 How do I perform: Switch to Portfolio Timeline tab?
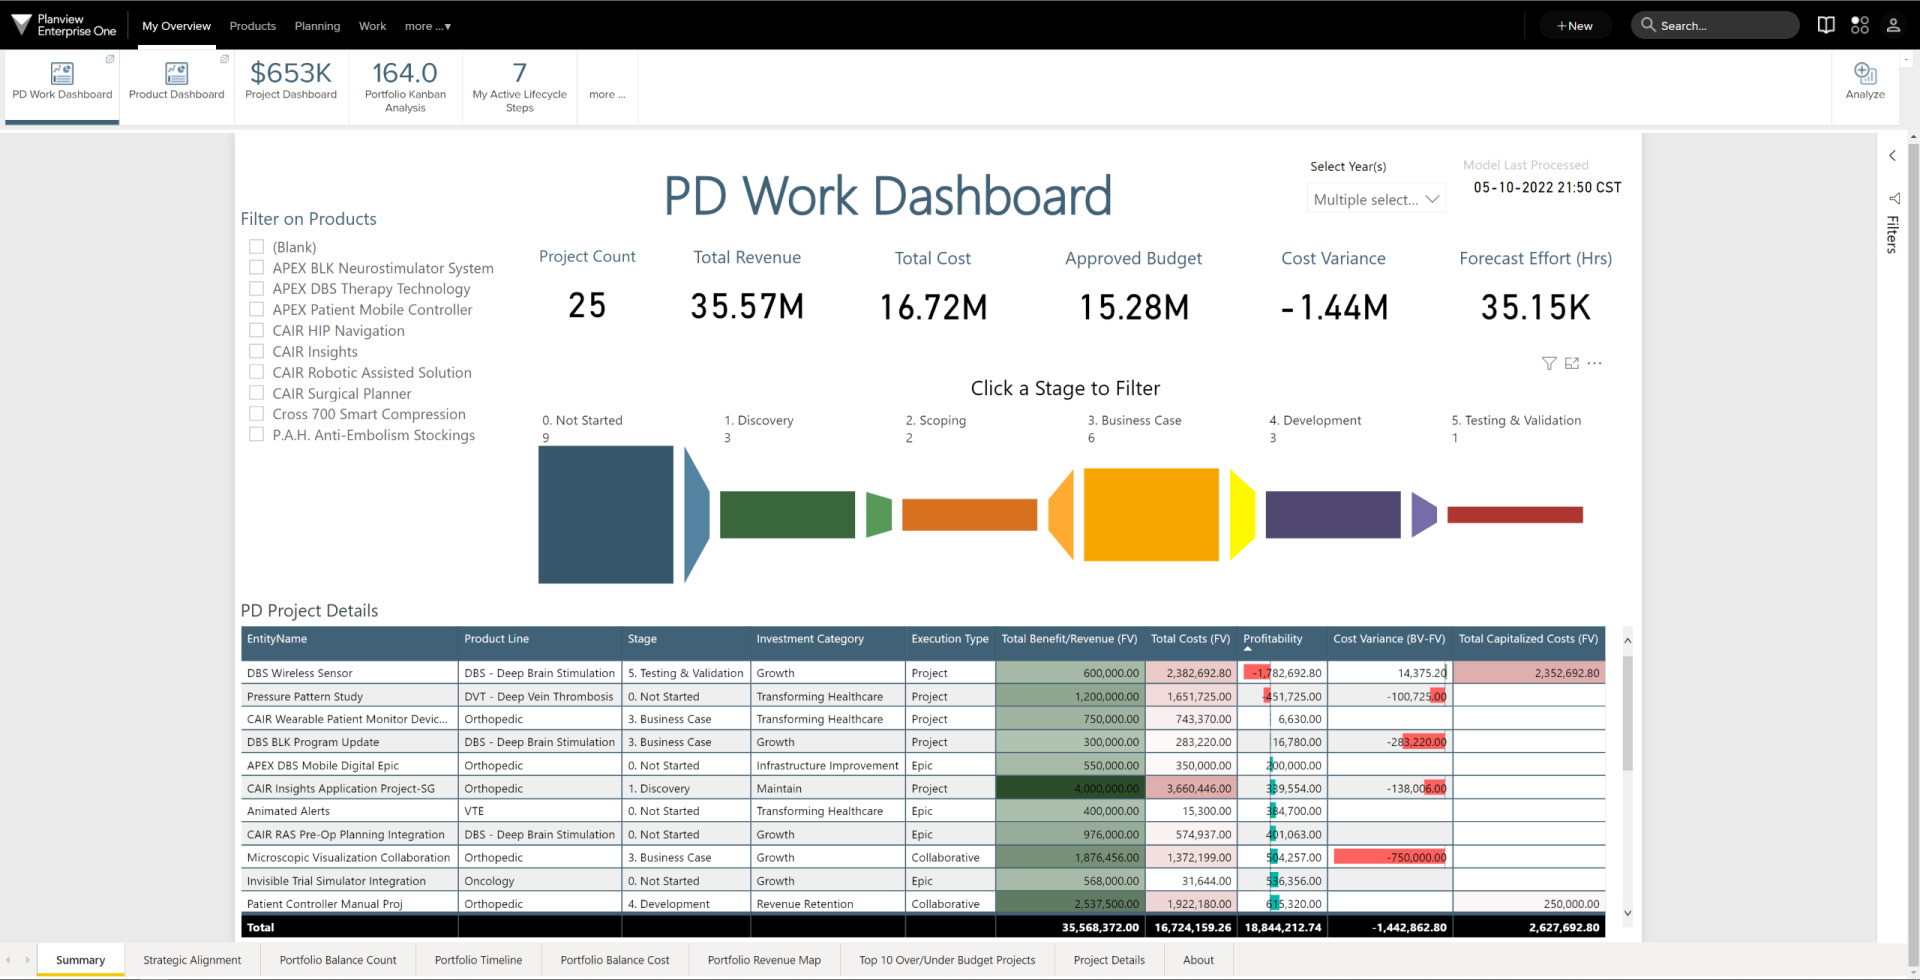[478, 960]
